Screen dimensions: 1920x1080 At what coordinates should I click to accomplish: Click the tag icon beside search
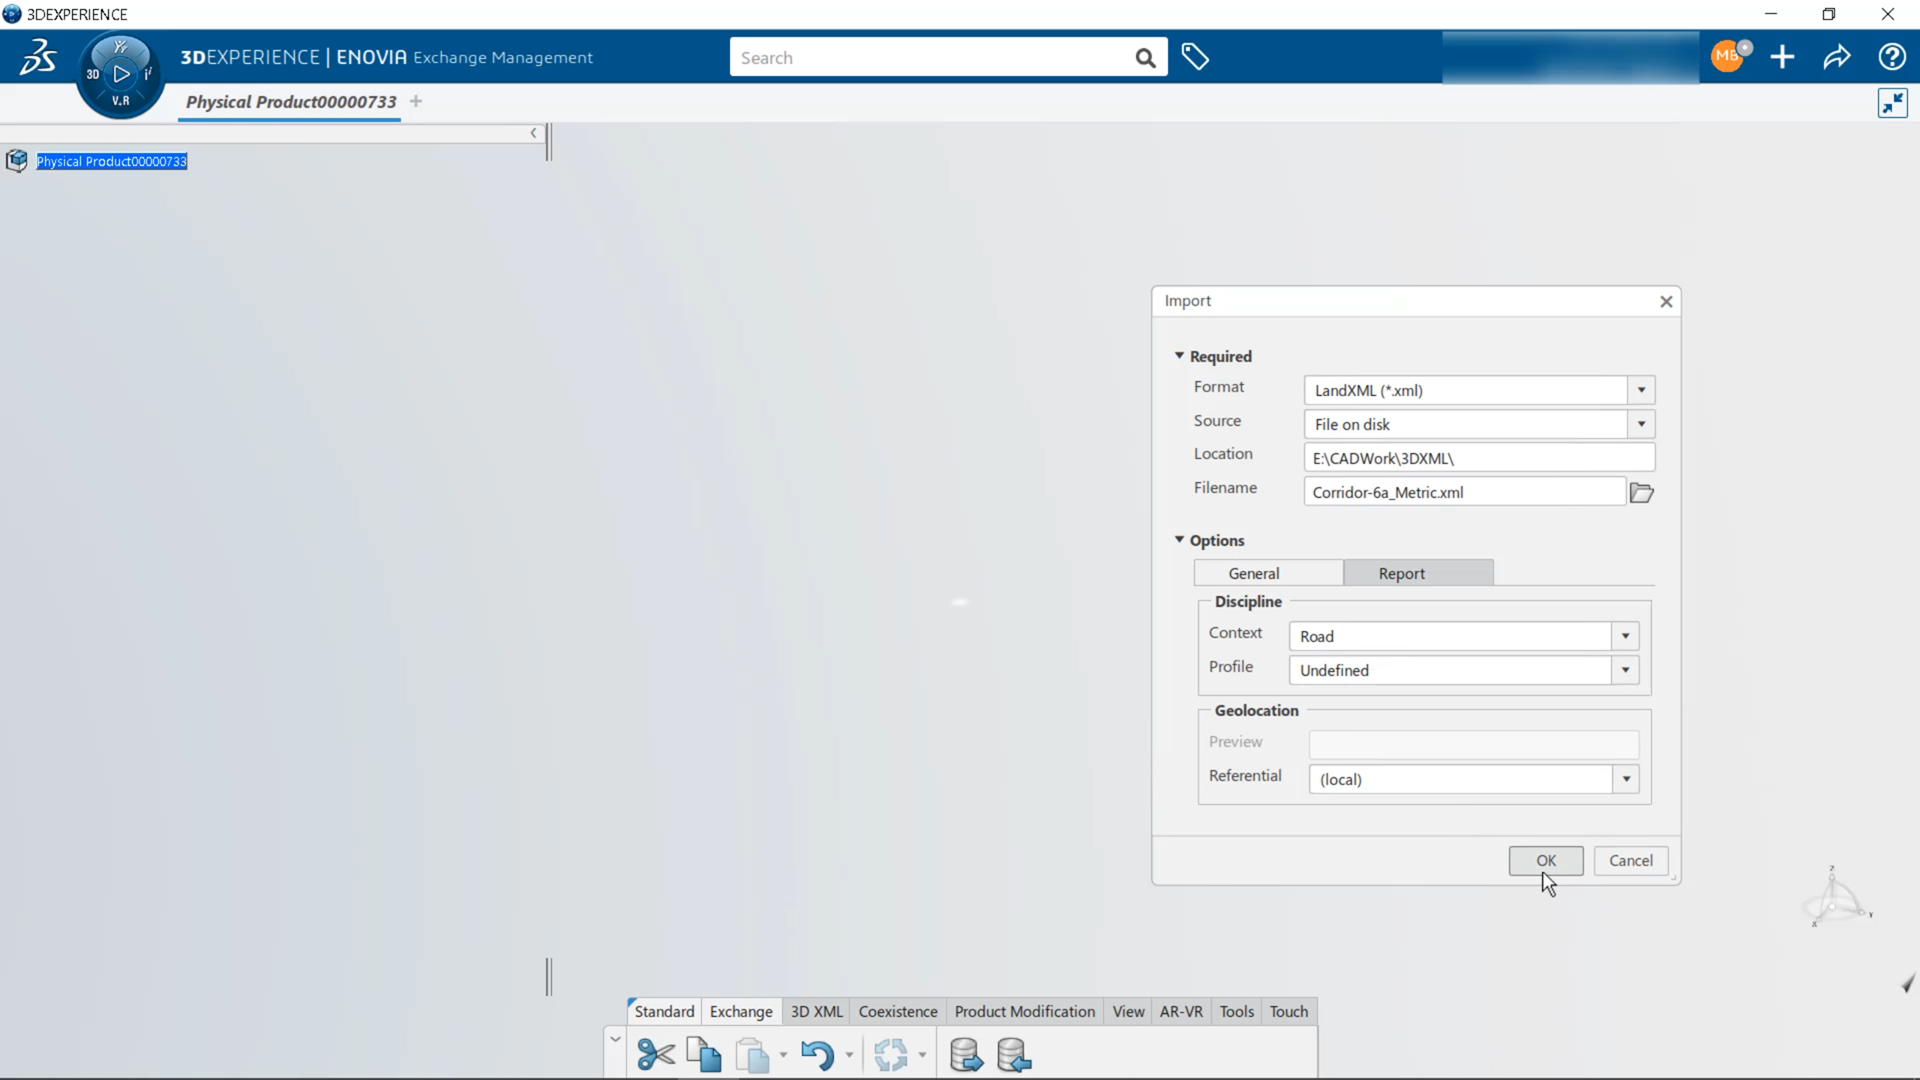click(x=1195, y=57)
